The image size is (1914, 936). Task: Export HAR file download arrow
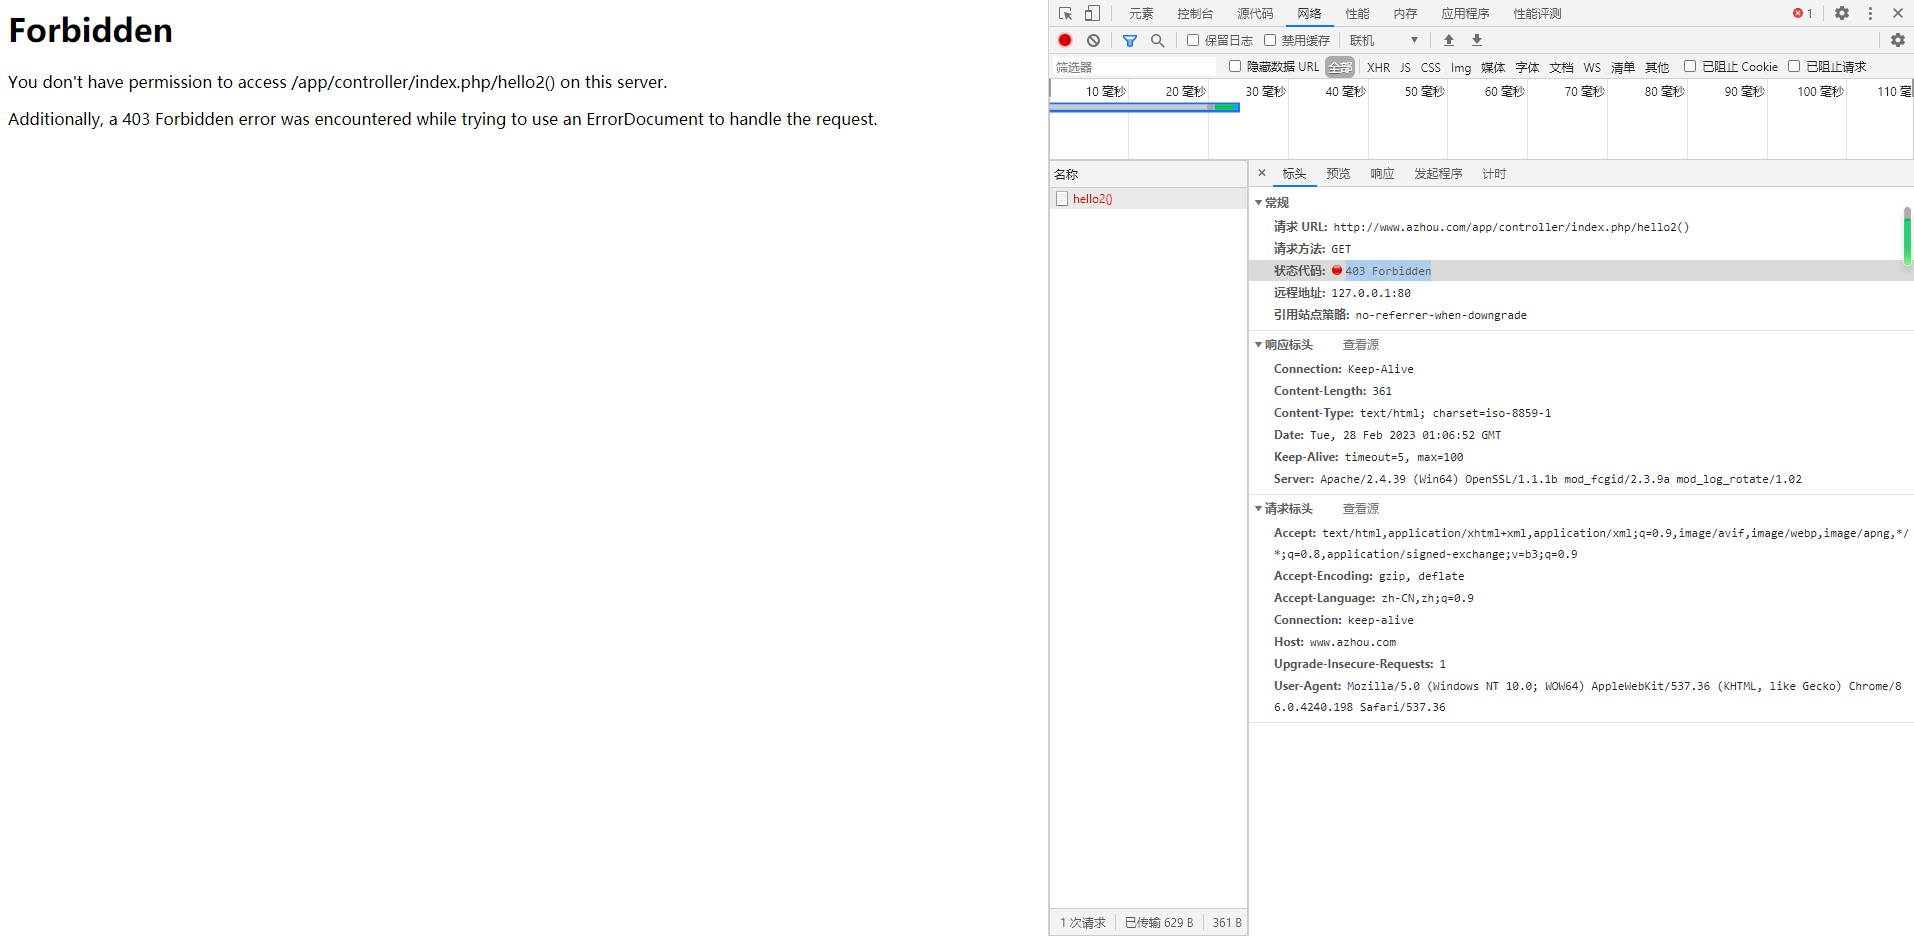click(x=1477, y=40)
